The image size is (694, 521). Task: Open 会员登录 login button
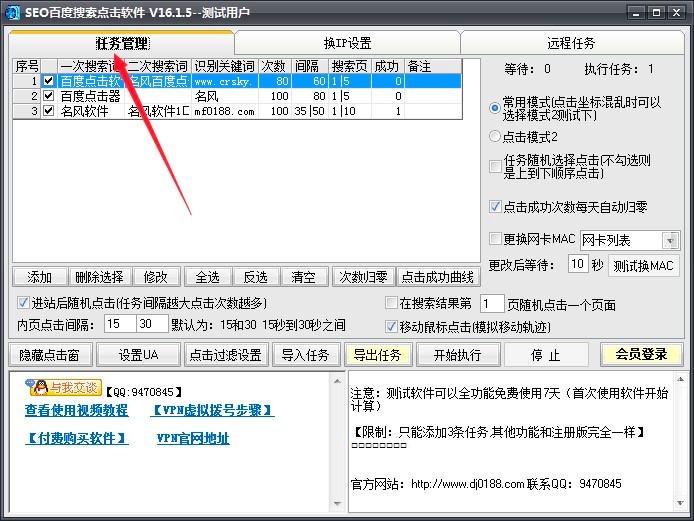click(x=640, y=355)
